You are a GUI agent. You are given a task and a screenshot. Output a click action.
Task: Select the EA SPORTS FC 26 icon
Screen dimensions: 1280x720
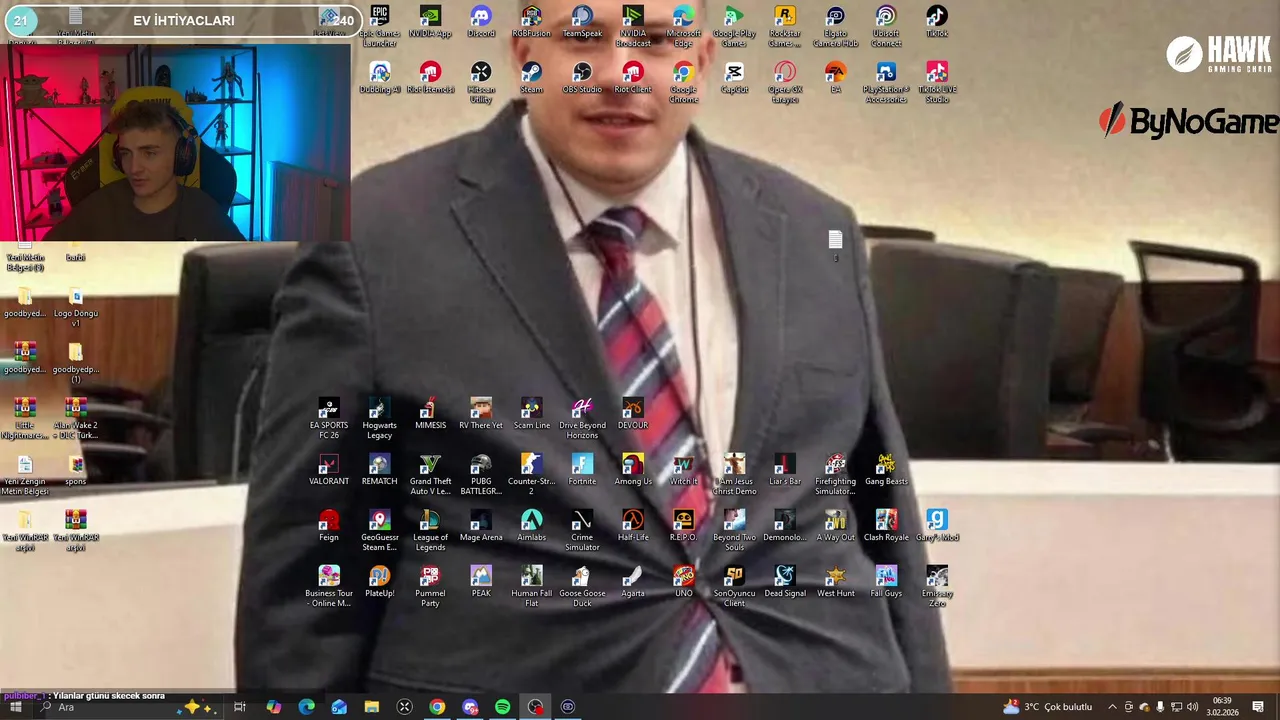[x=329, y=419]
